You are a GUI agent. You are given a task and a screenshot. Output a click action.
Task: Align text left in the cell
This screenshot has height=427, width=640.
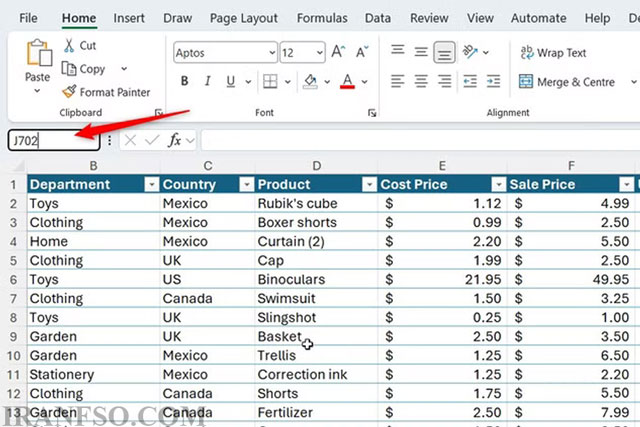(398, 81)
